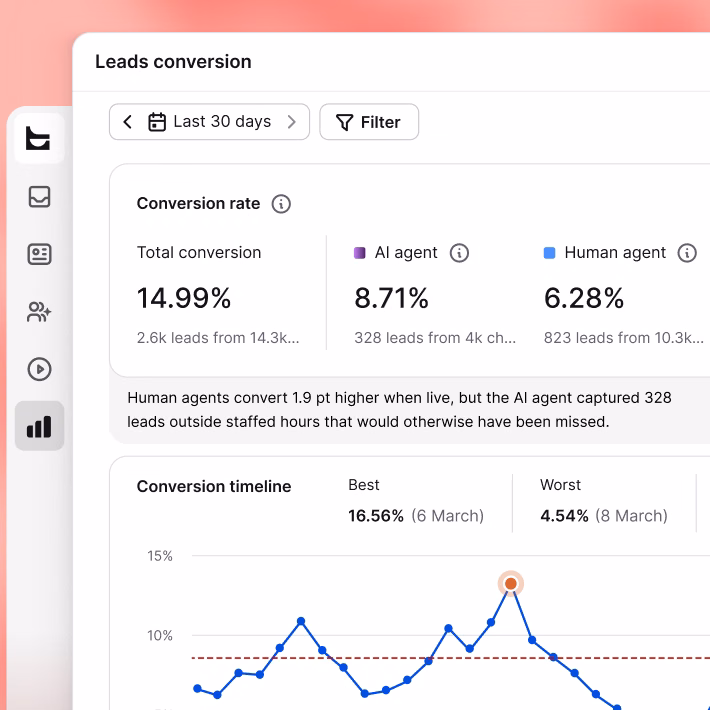Click the purple AI agent legend swatch
Viewport: 710px width, 710px height.
tap(360, 253)
